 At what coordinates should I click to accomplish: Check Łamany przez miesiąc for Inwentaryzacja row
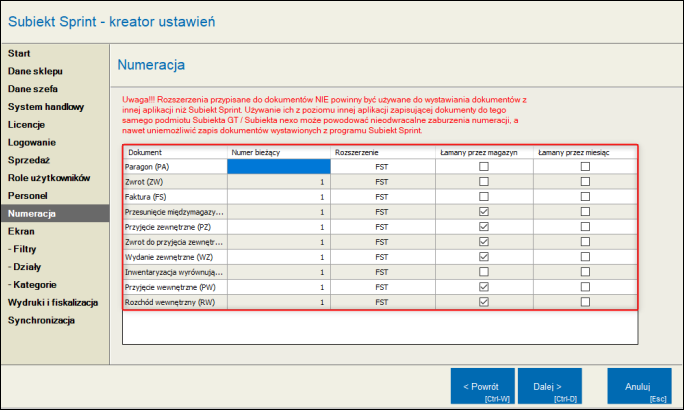point(585,272)
